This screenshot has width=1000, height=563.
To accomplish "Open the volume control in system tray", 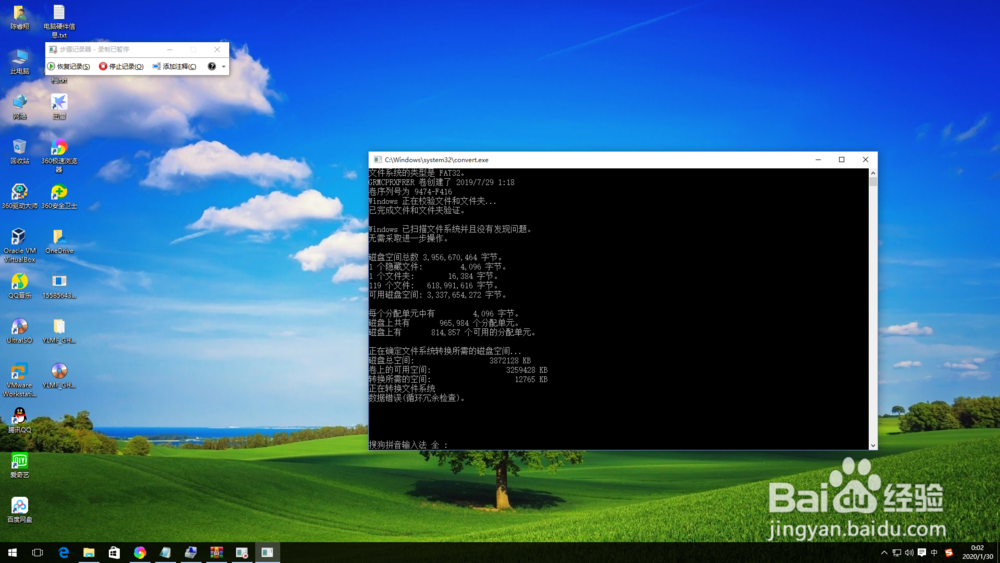I will coord(909,553).
